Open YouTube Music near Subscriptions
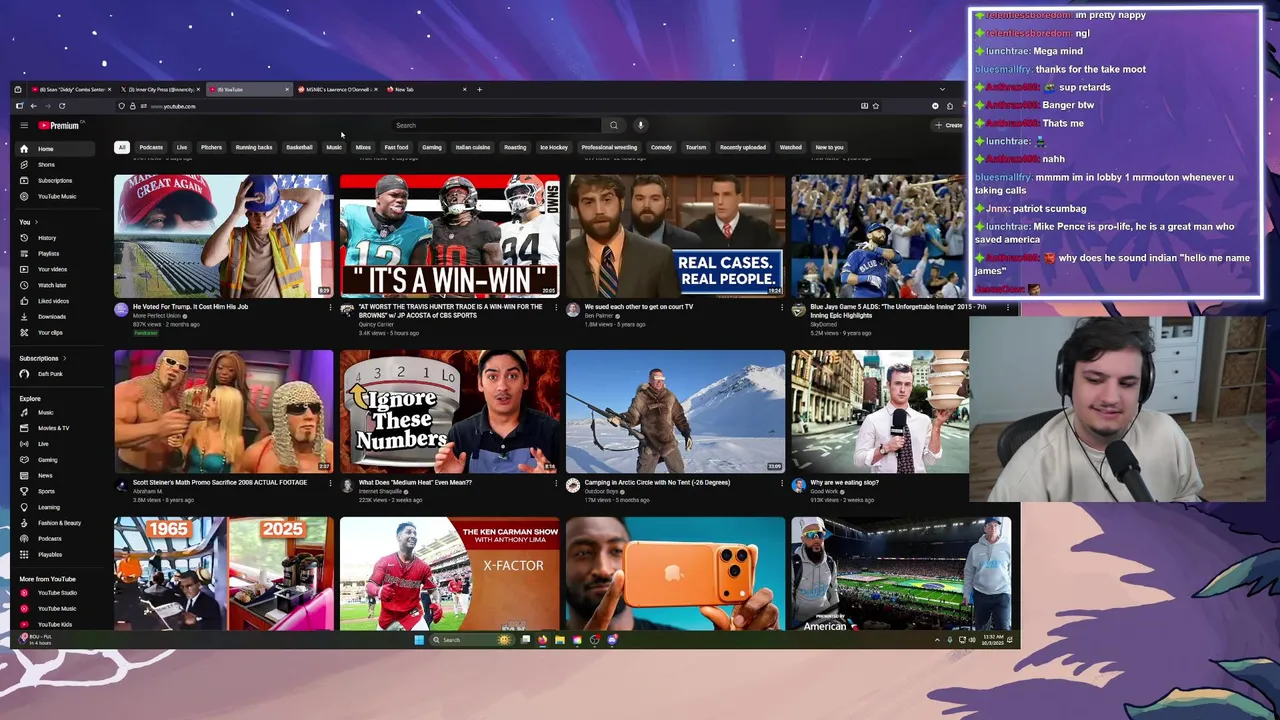 pyautogui.click(x=55, y=196)
